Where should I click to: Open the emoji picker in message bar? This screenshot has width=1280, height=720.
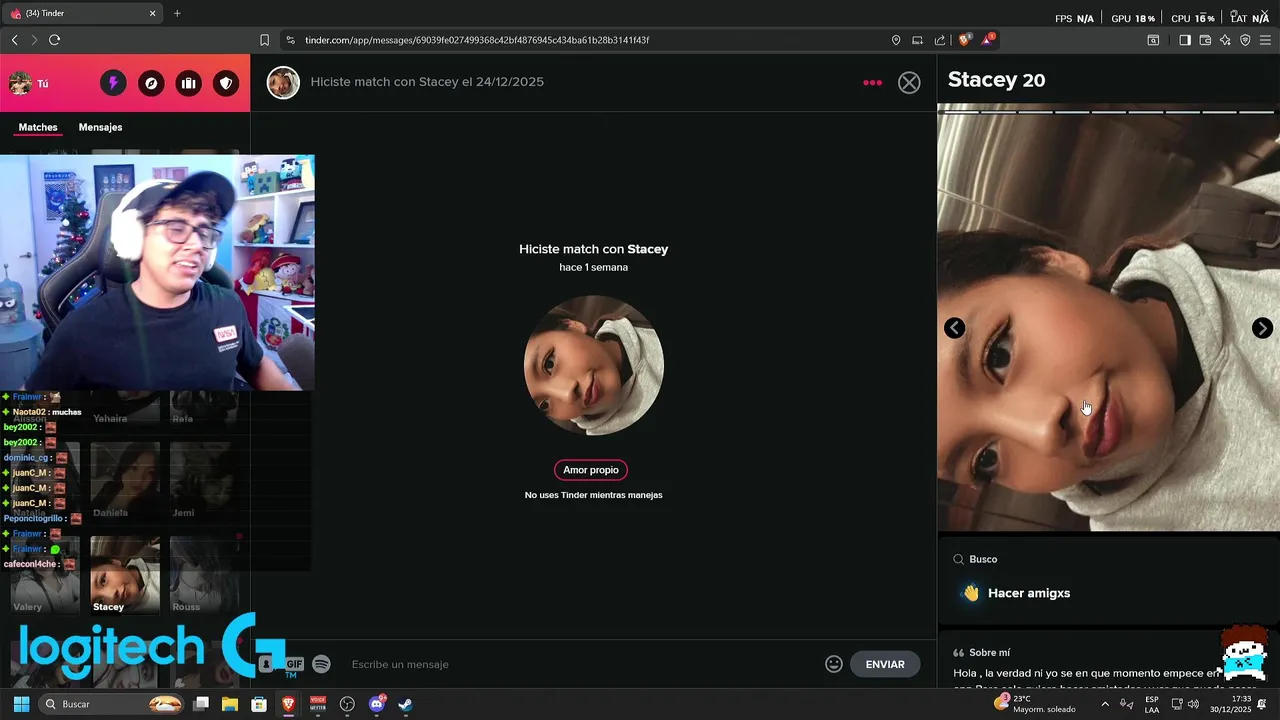point(834,664)
